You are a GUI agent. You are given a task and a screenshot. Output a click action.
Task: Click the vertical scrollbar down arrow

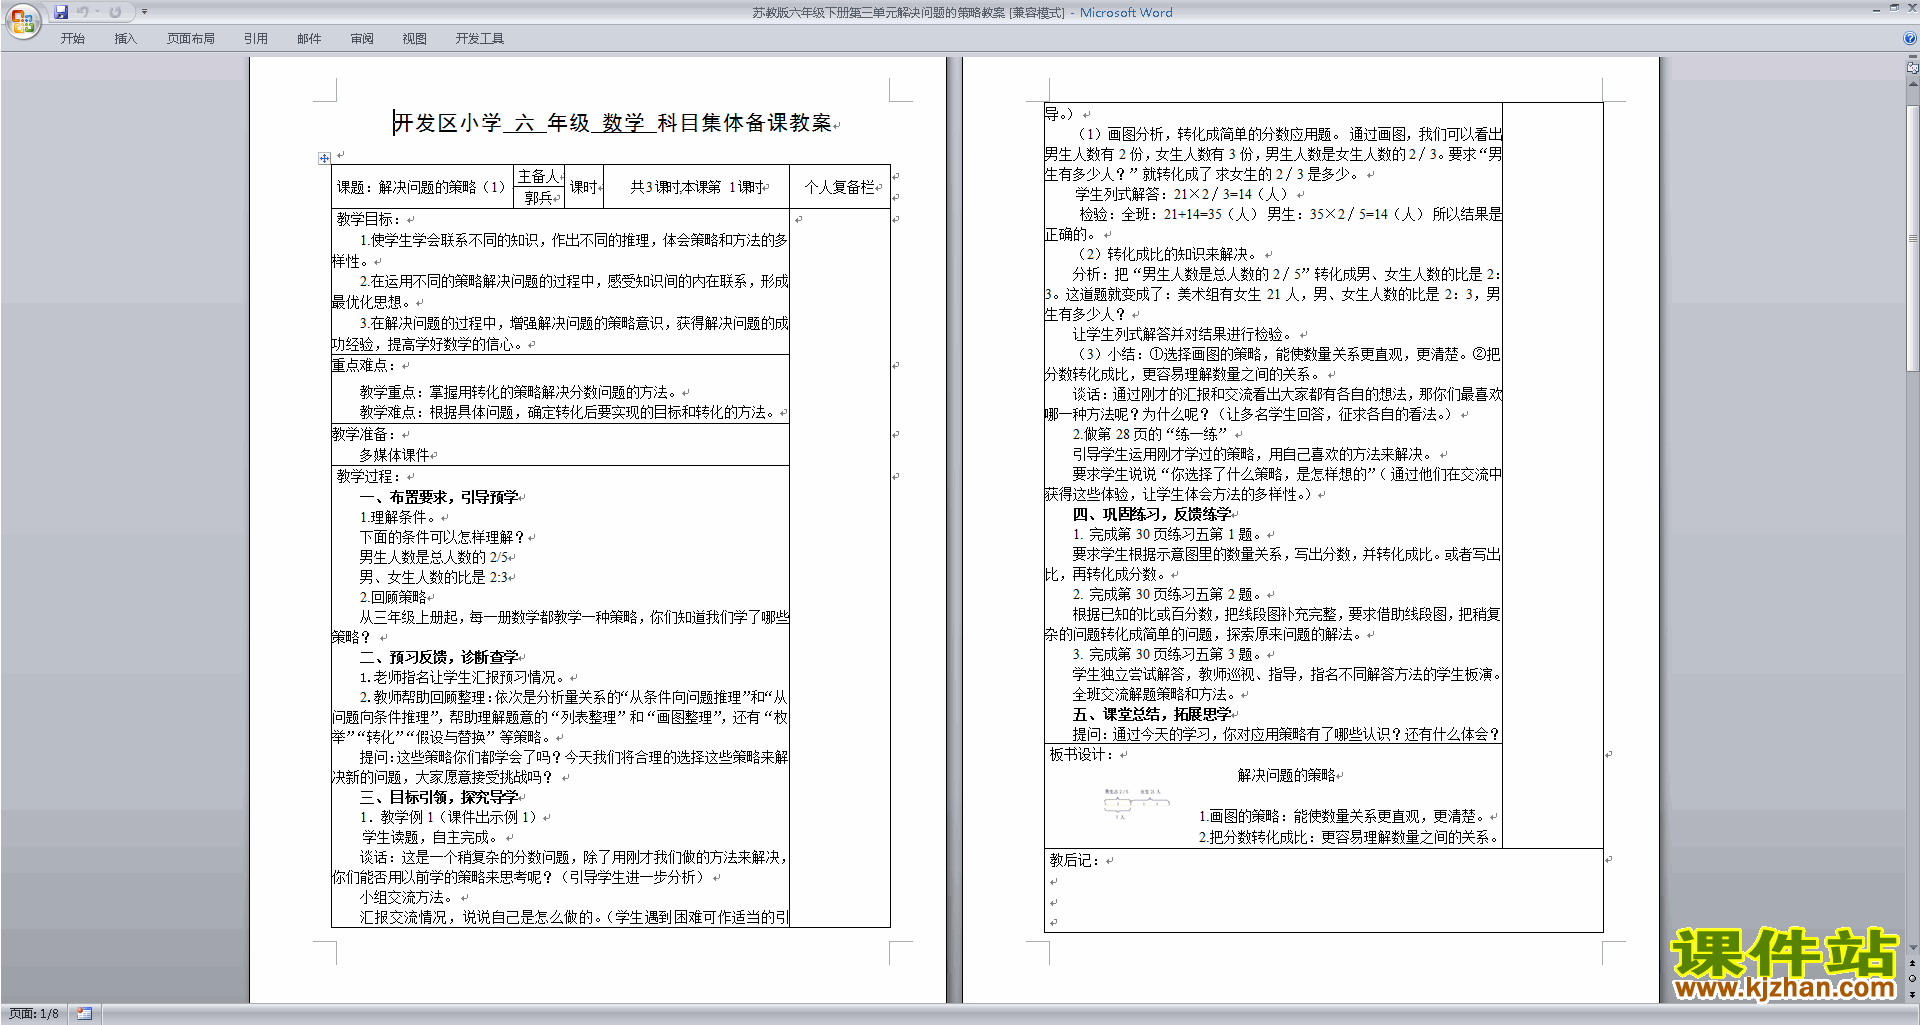click(1913, 948)
